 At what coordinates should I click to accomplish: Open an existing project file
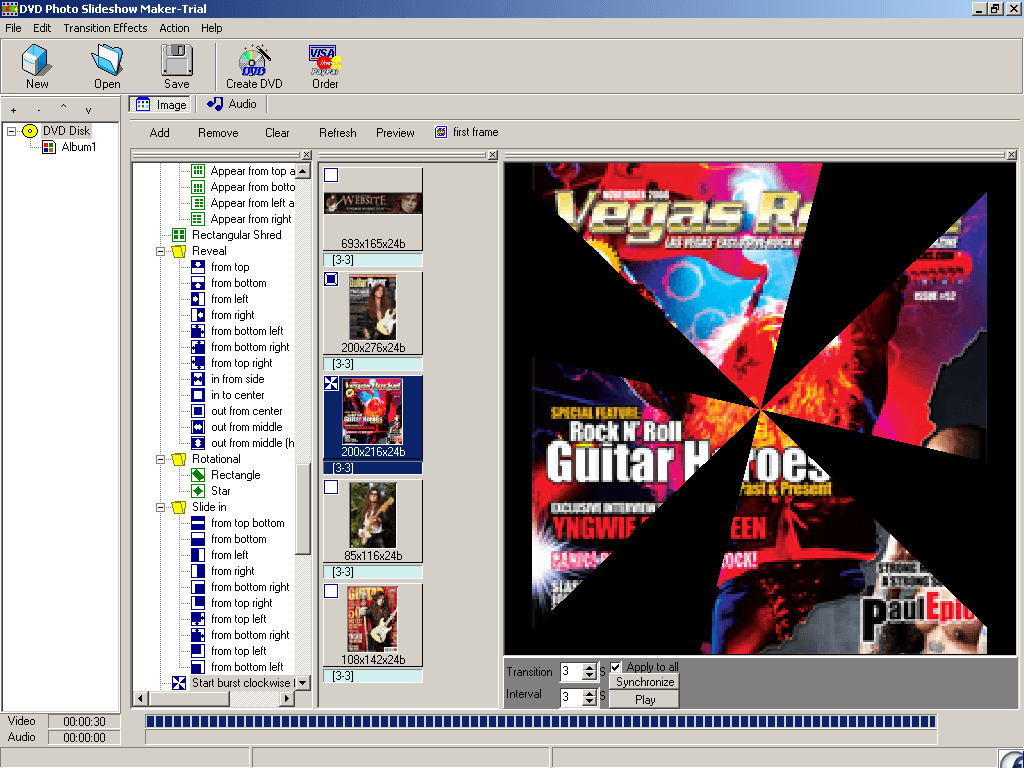[x=107, y=66]
